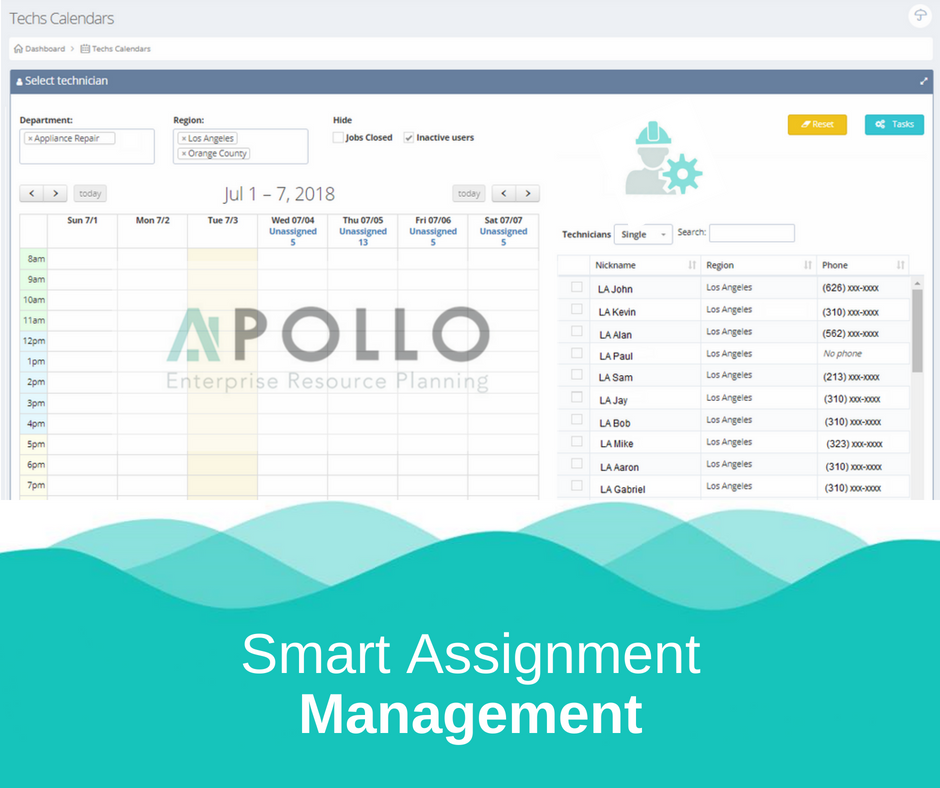Select technician LA Paul checkbox
The width and height of the screenshot is (940, 788).
point(577,353)
